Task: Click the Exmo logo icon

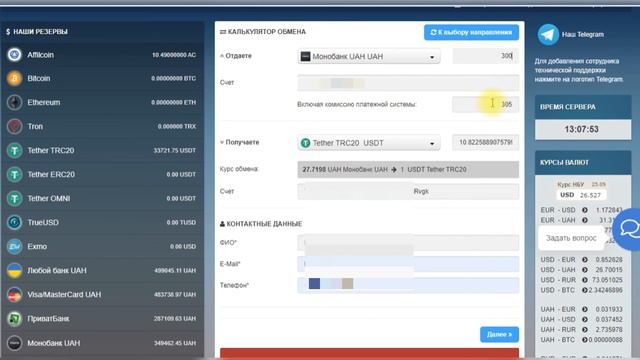Action: pos(14,247)
